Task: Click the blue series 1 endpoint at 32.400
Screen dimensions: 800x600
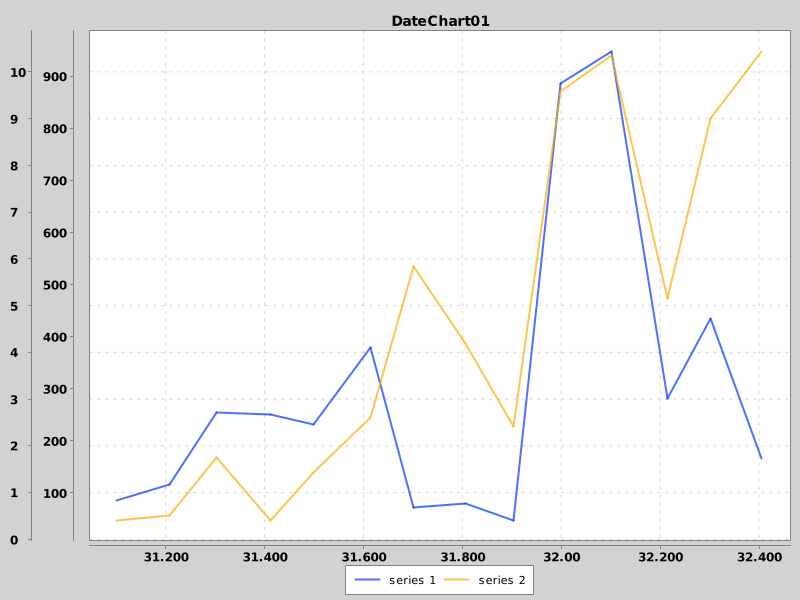Action: coord(761,458)
